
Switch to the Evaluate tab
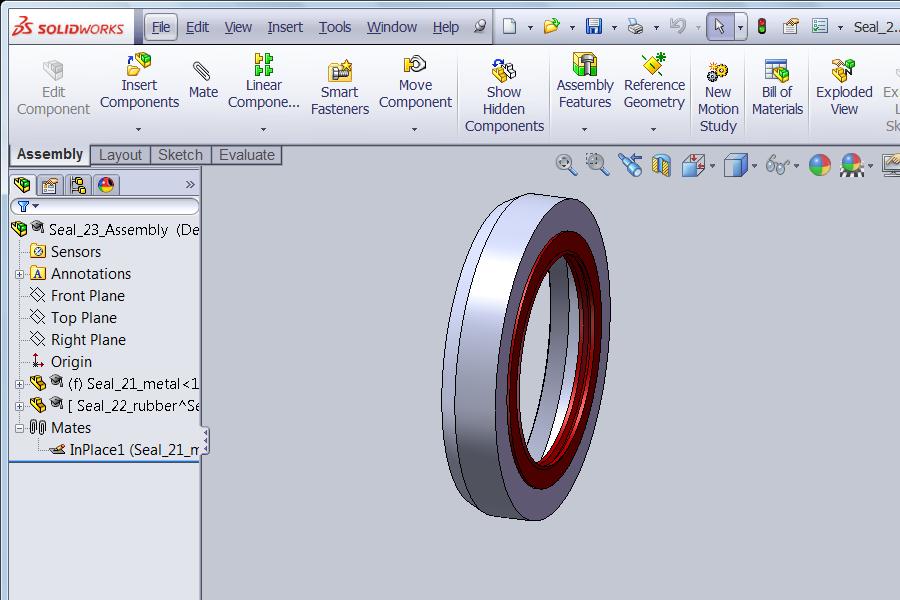coord(246,155)
